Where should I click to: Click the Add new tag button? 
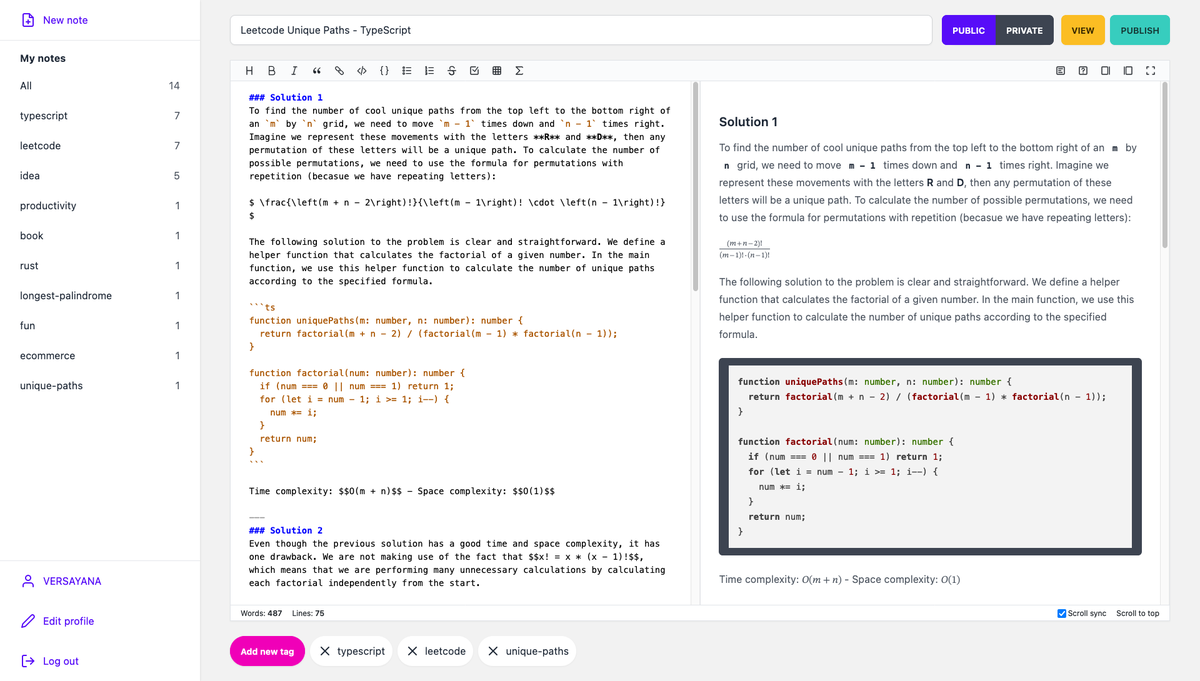pyautogui.click(x=267, y=651)
